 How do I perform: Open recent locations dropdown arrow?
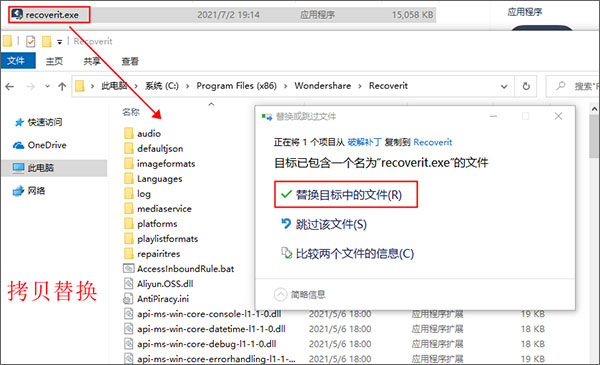[x=47, y=86]
